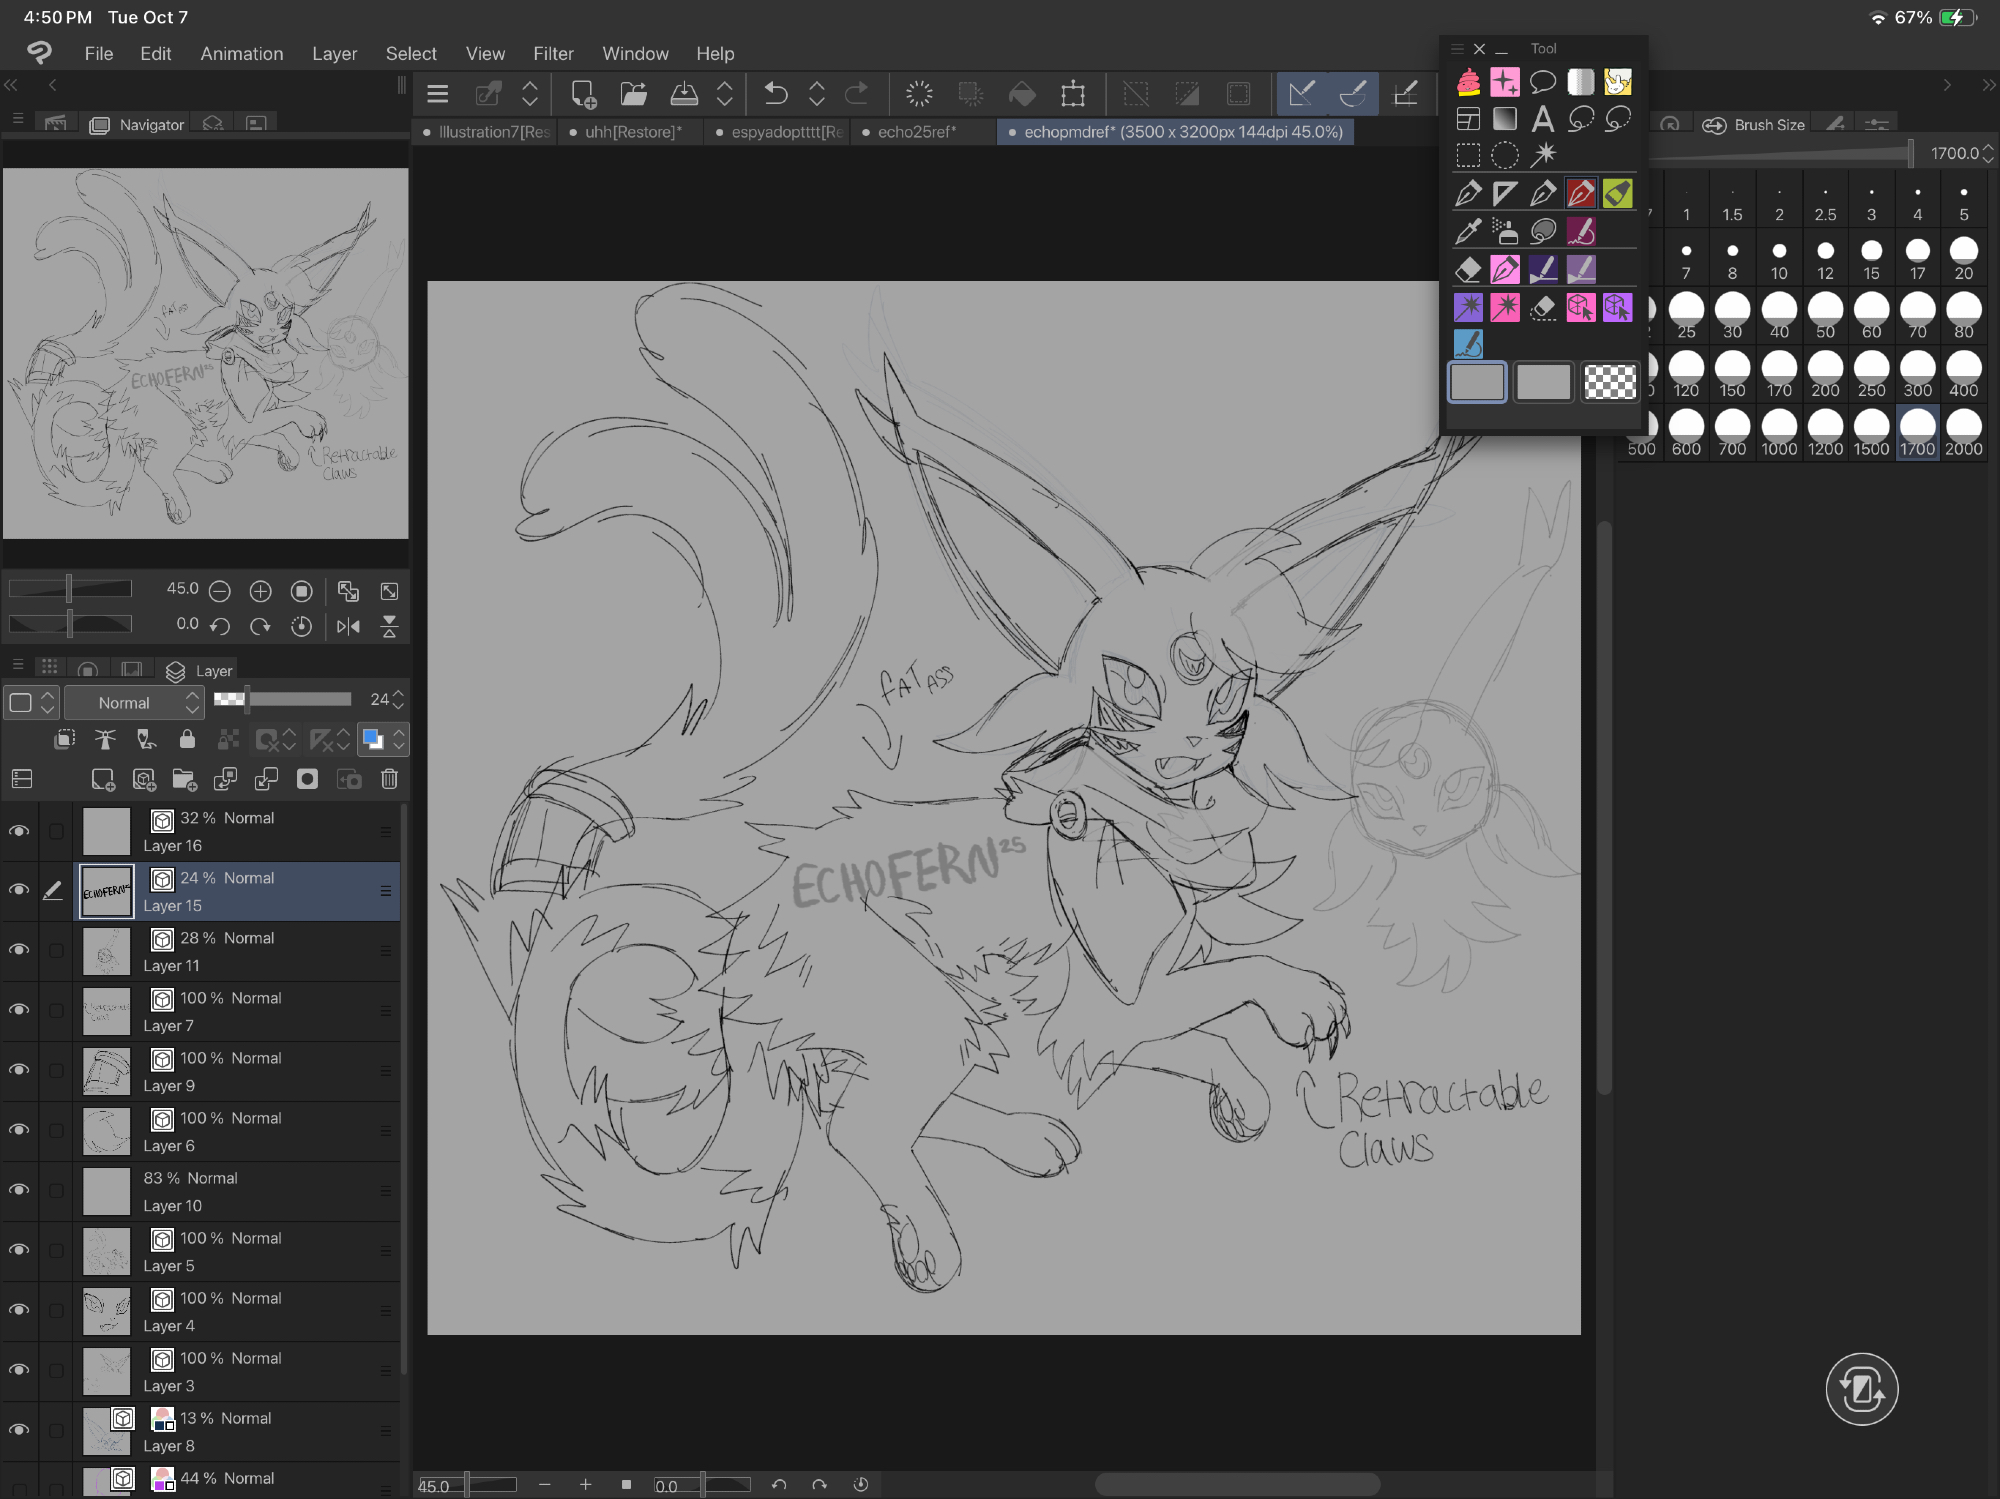
Task: Select the rectangle selection marquee tool
Action: (1467, 155)
